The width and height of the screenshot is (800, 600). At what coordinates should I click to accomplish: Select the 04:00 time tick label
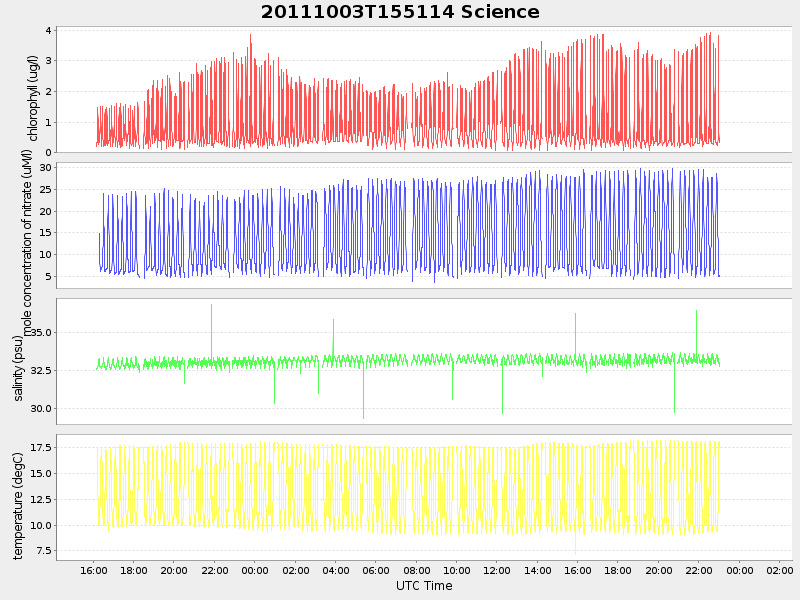[x=336, y=571]
